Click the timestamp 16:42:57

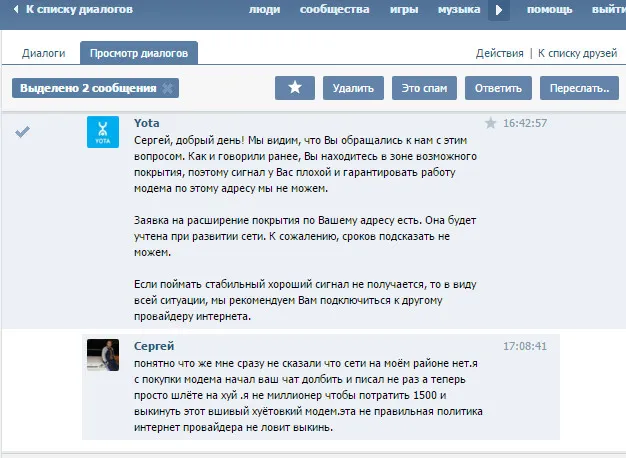(x=525, y=123)
